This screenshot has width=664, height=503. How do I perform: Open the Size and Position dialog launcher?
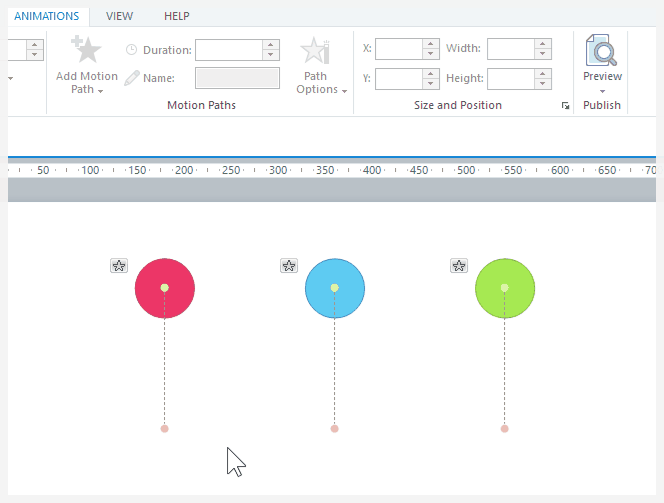click(565, 105)
